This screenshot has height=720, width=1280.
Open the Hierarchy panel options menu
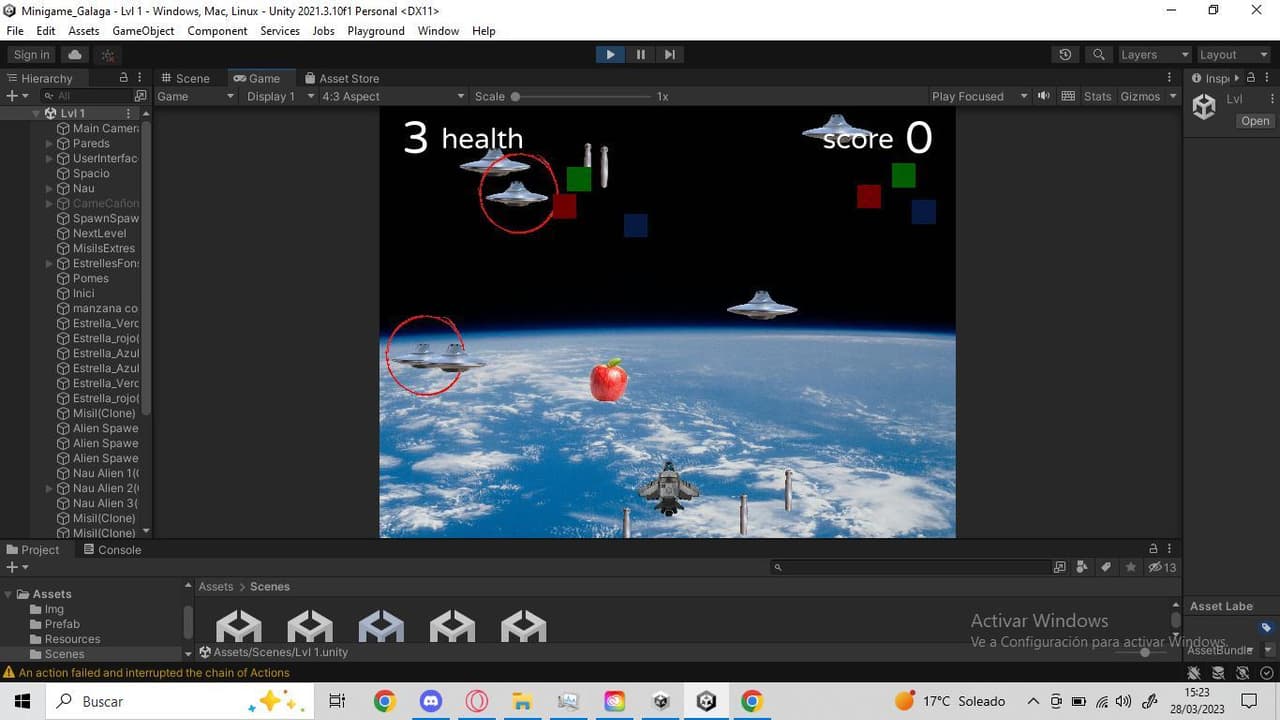click(140, 78)
